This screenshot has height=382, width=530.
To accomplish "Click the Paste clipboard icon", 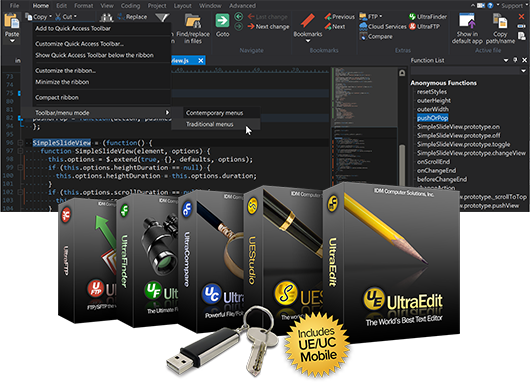I will click(x=12, y=21).
